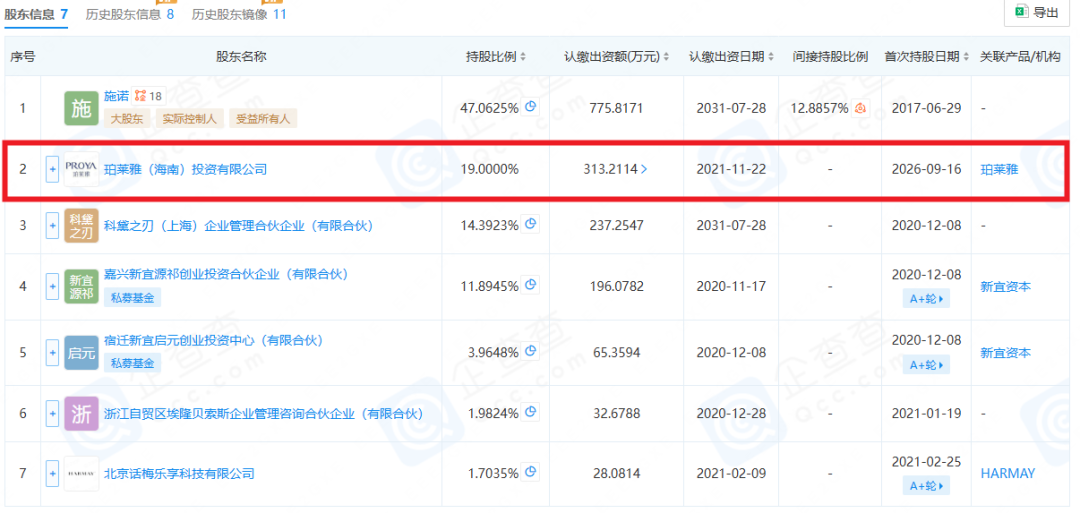Screen dimensions: 1080x513
Task: Click the HARMAY related product link
Action: point(1008,473)
